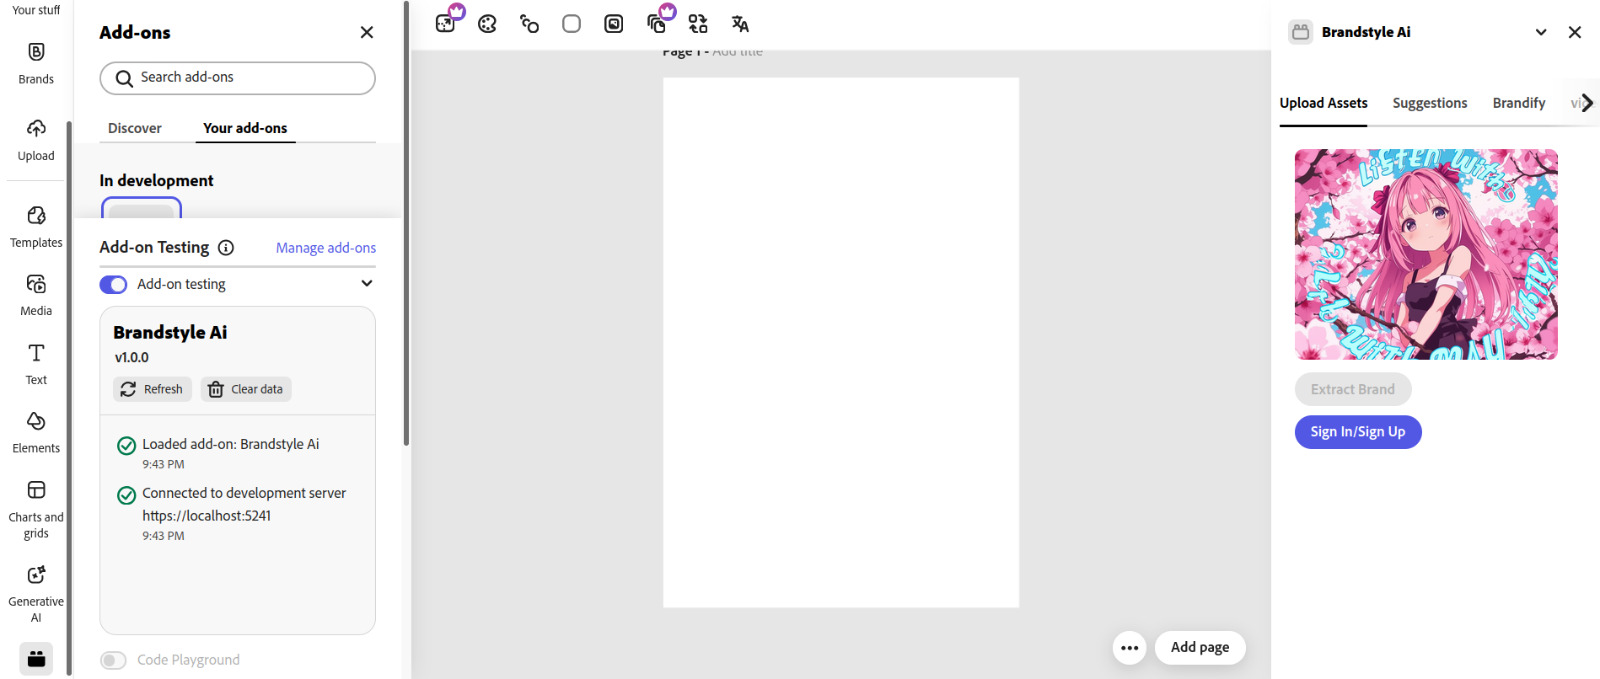Screen dimensions: 1600x679
Task: Open Media in left sidebar
Action: [36, 295]
